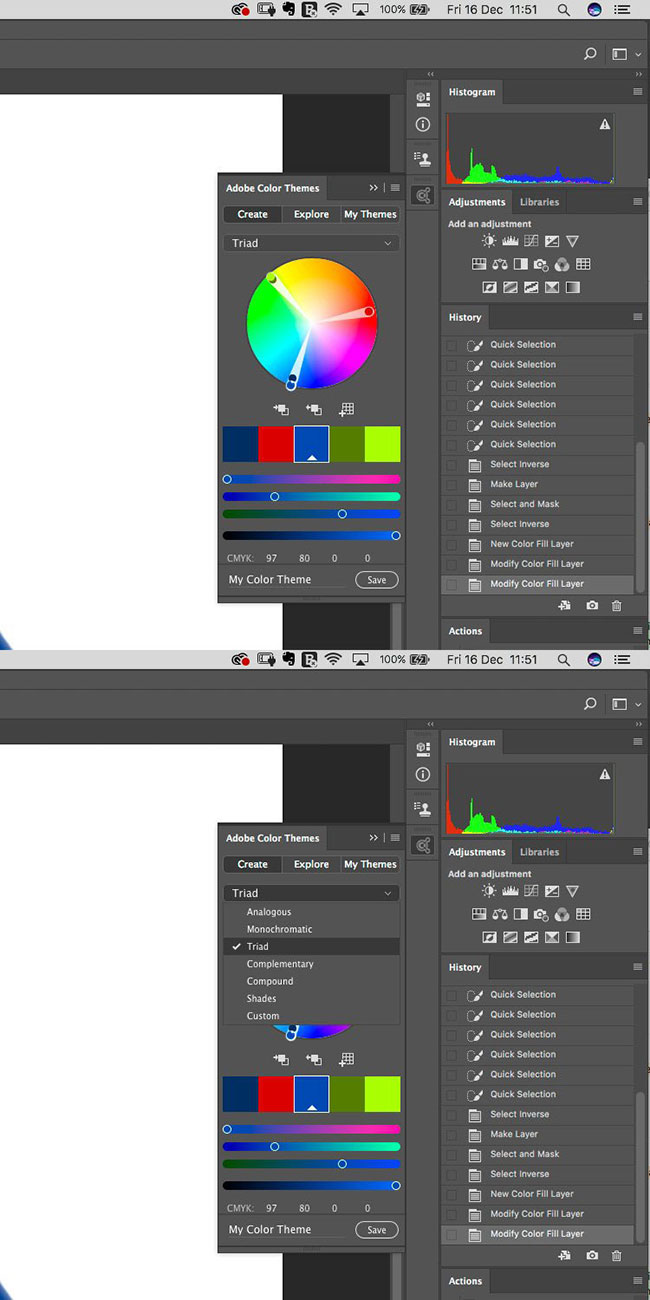The image size is (650, 1300).
Task: Open the Info panel icon
Action: coord(423,125)
